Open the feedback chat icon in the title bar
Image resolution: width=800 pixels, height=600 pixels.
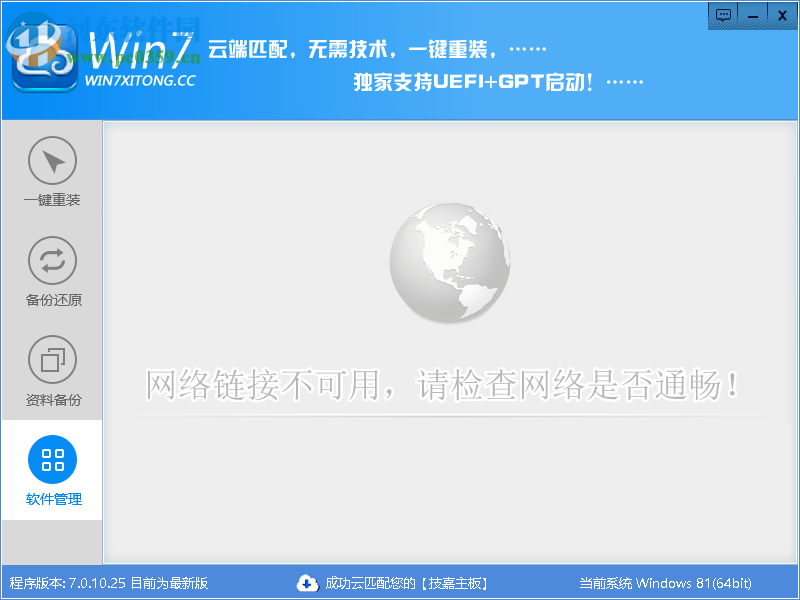coord(723,15)
